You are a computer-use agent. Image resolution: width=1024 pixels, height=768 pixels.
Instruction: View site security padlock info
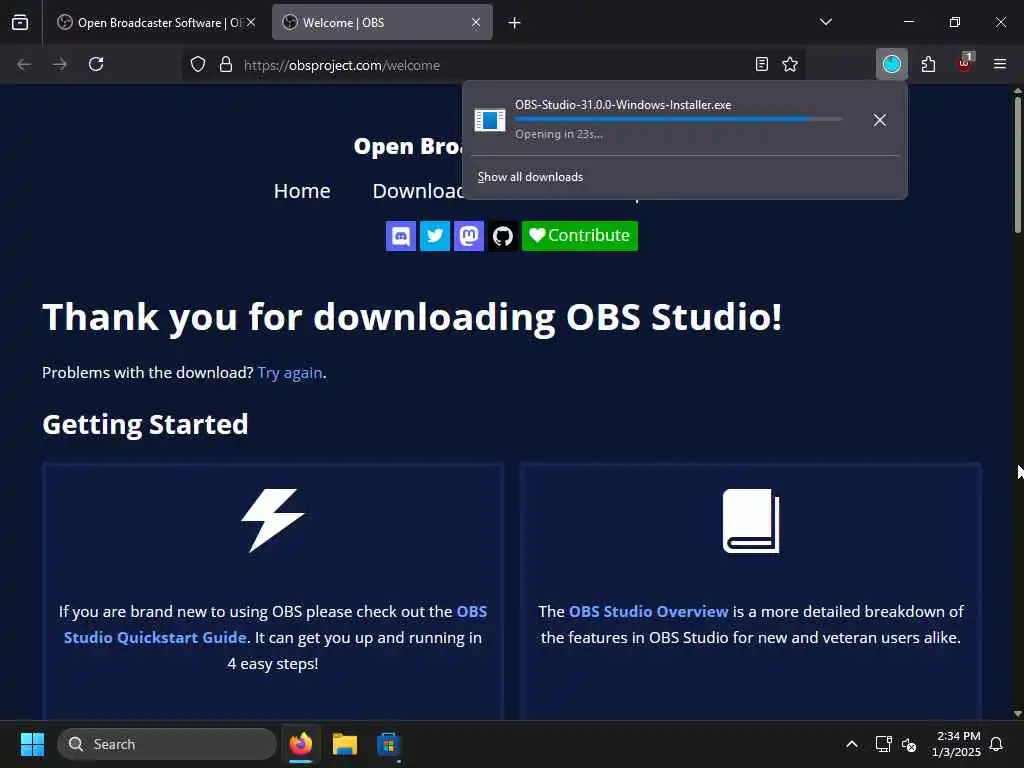[226, 64]
